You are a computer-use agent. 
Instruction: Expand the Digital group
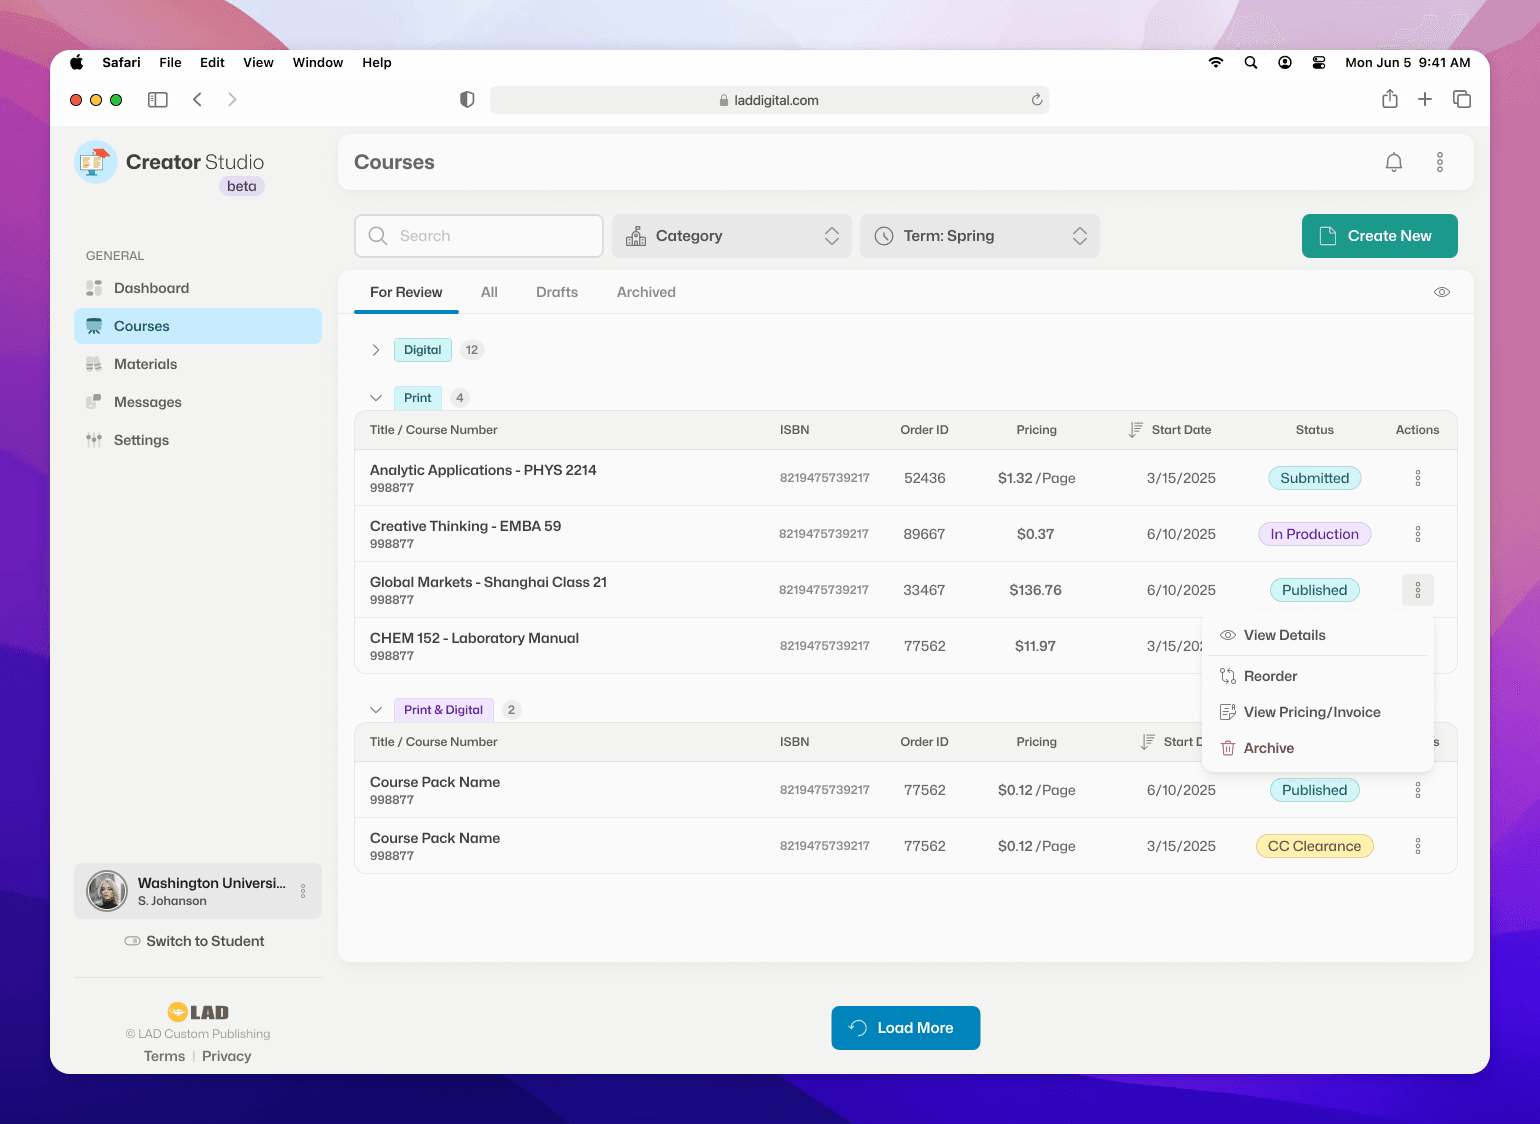pos(376,350)
